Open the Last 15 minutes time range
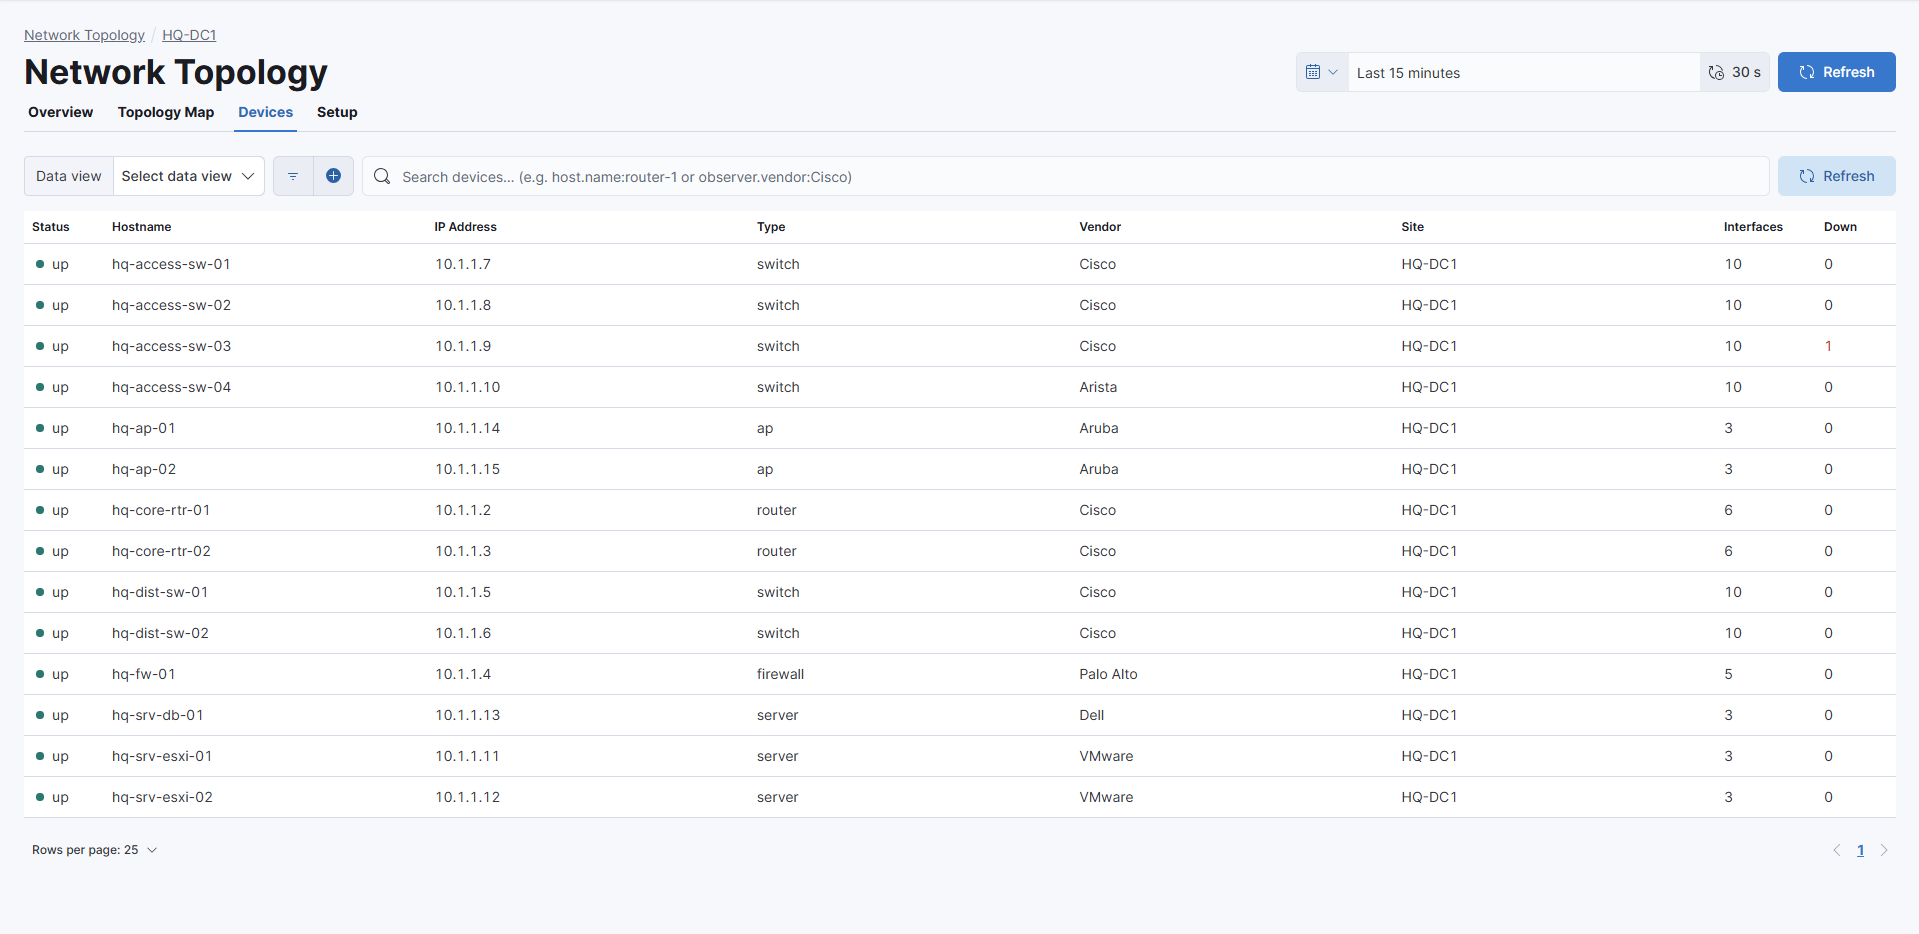Image resolution: width=1919 pixels, height=934 pixels. tap(1523, 72)
